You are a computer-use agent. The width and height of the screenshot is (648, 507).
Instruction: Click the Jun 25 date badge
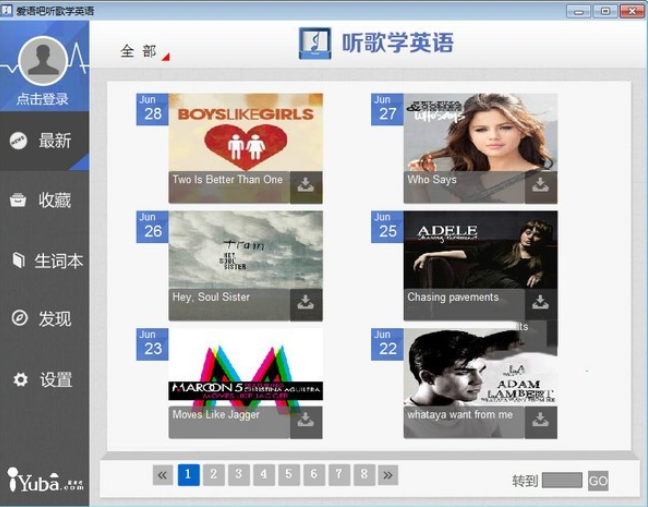coord(387,226)
